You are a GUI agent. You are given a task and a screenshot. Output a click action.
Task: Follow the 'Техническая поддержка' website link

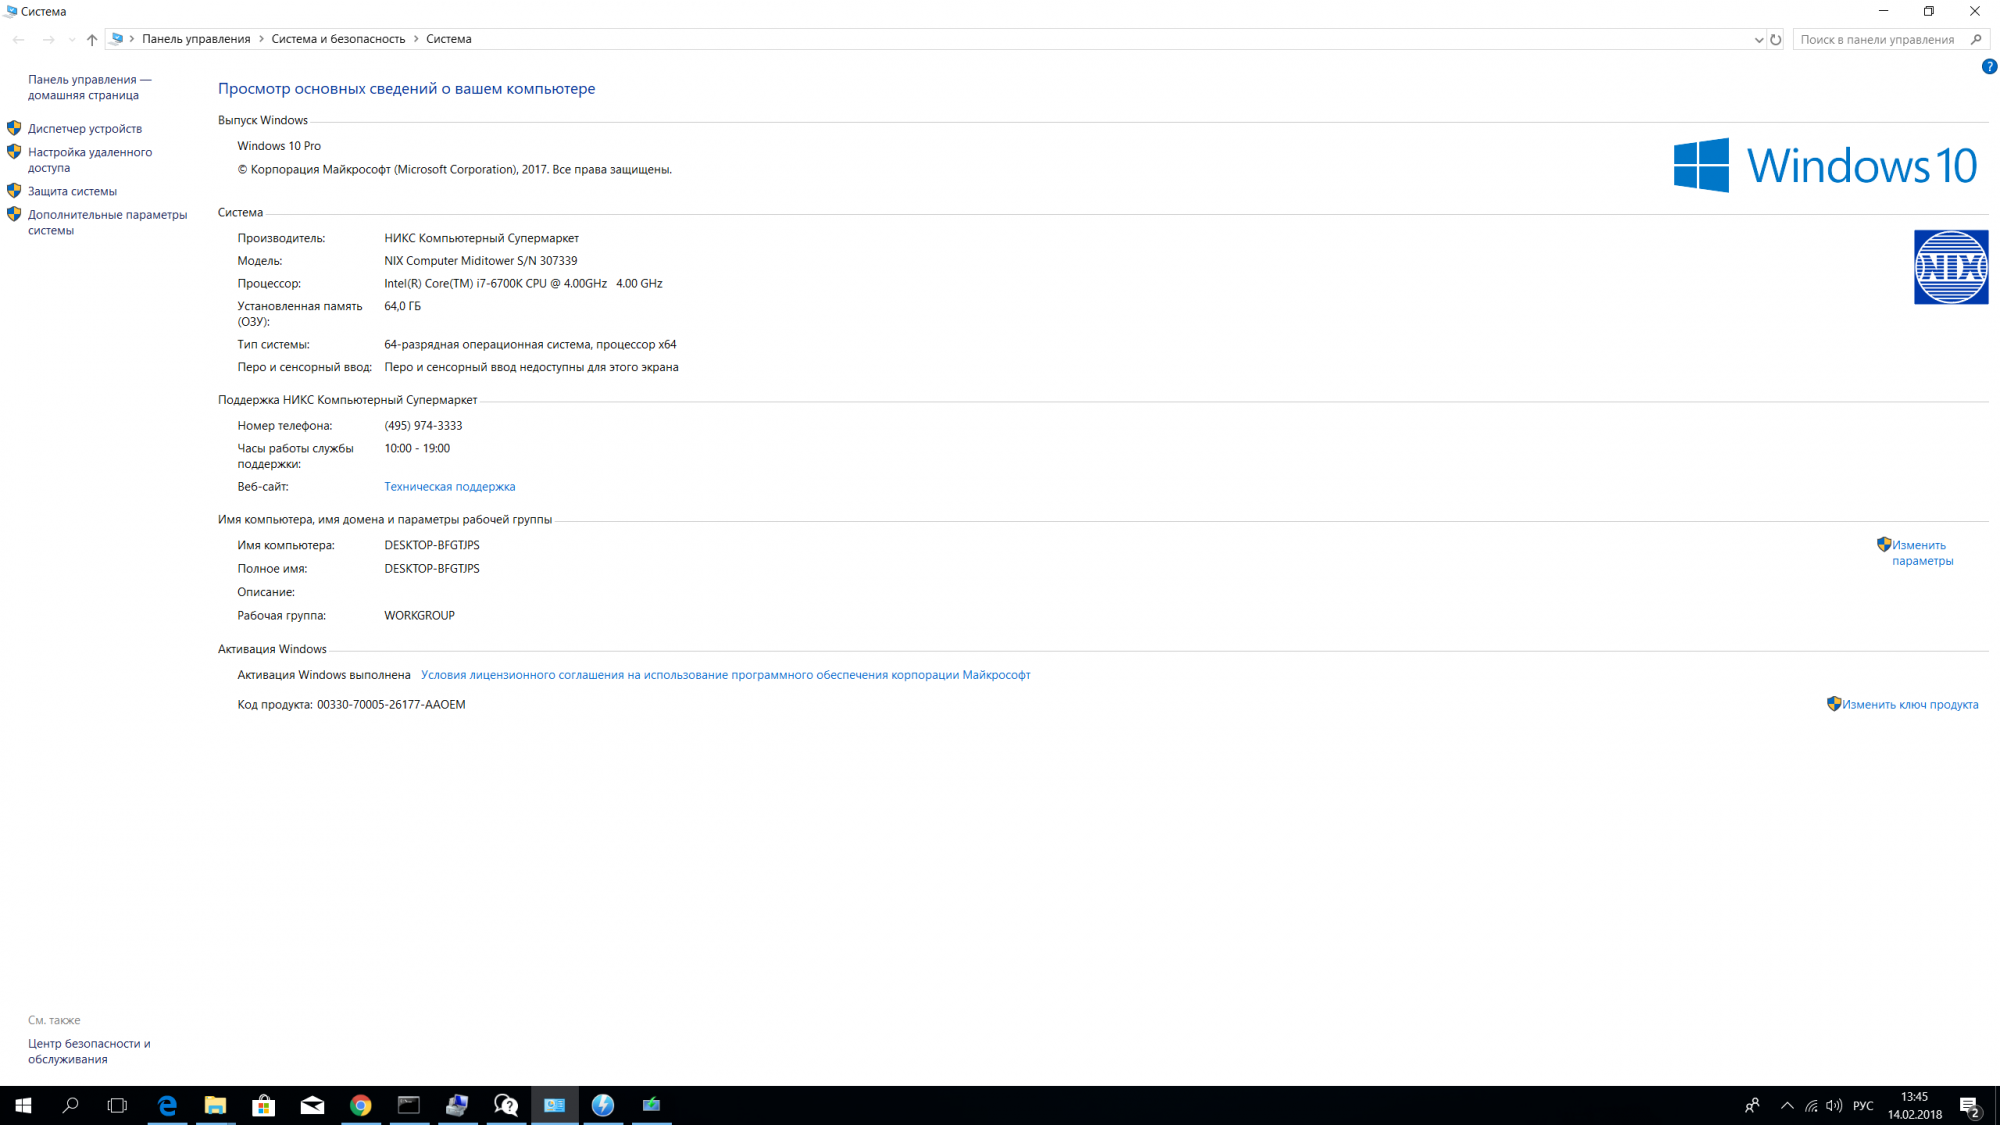[450, 487]
